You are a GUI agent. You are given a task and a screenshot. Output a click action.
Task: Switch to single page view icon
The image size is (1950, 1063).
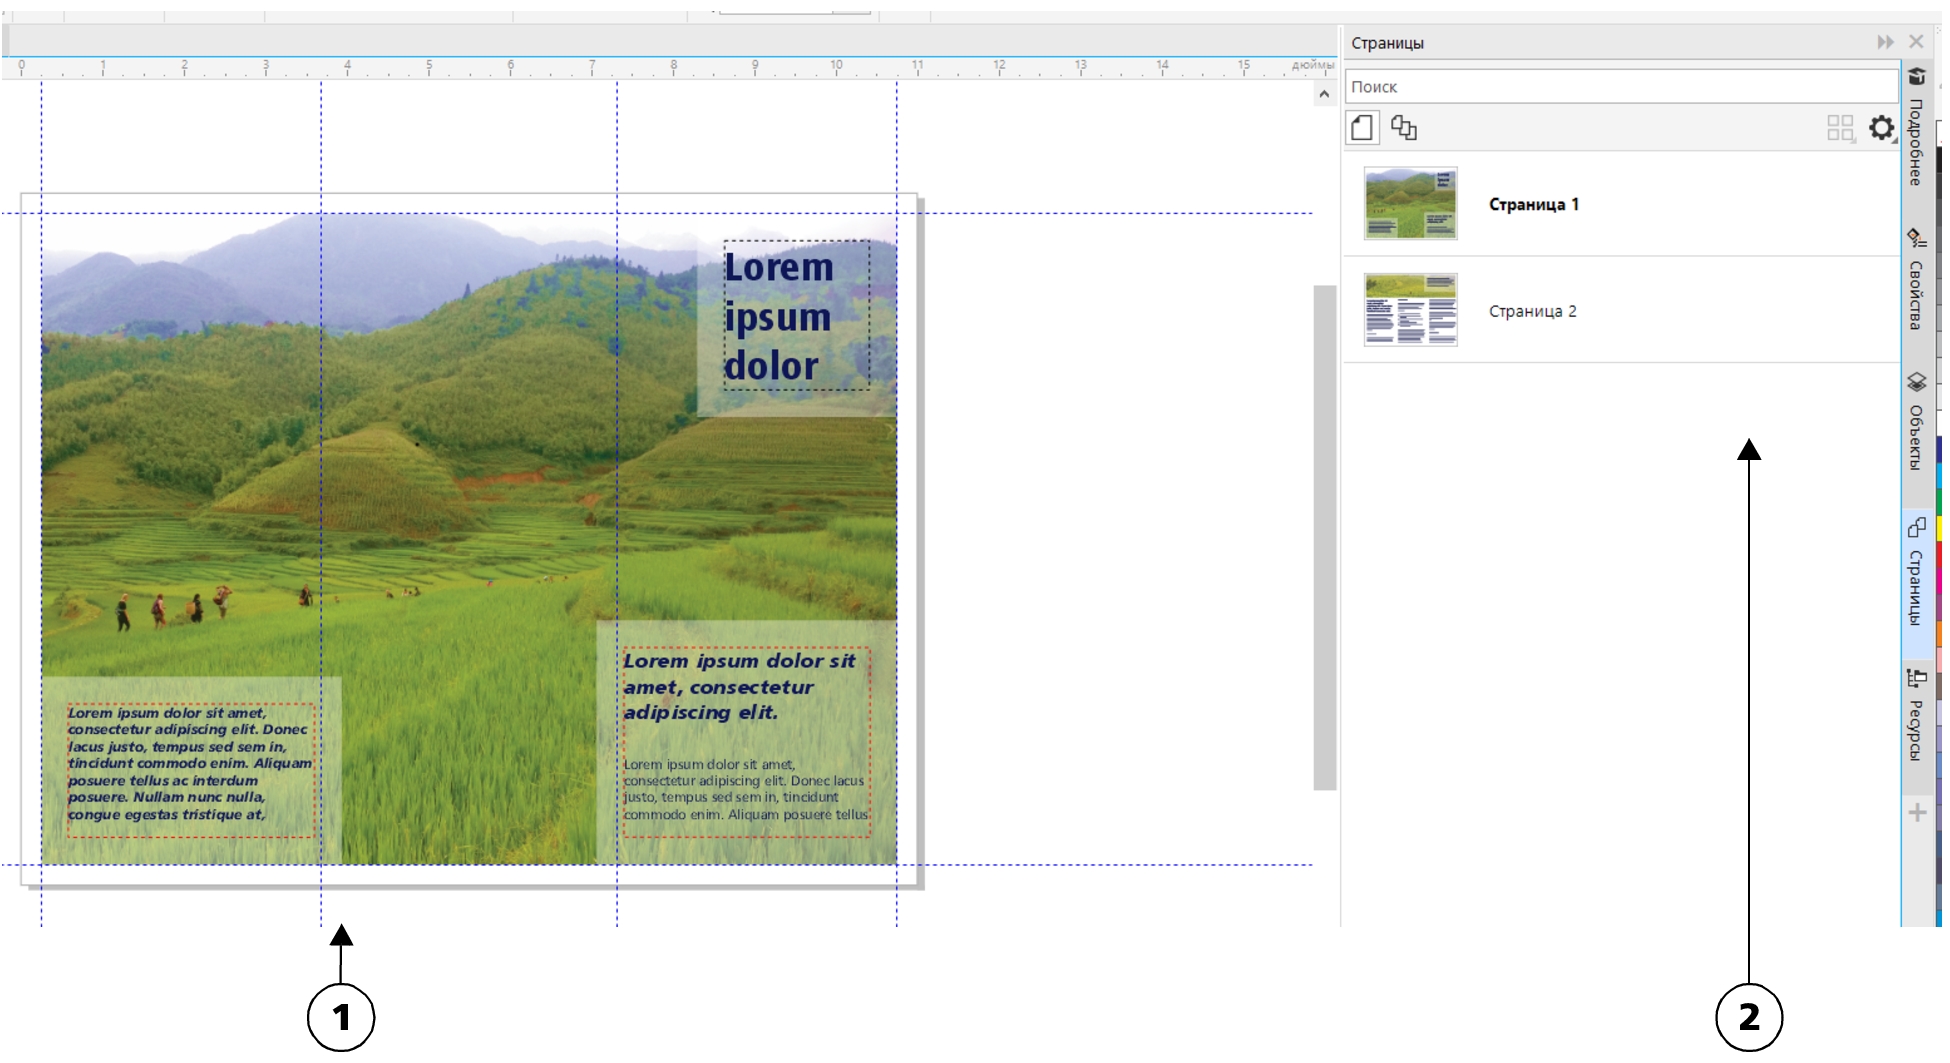(x=1362, y=128)
